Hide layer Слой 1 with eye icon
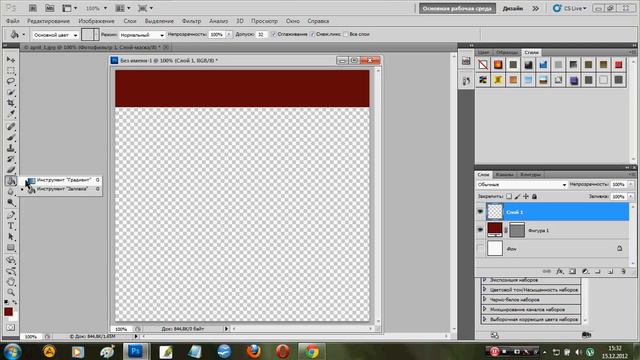640x360 pixels. (480, 212)
